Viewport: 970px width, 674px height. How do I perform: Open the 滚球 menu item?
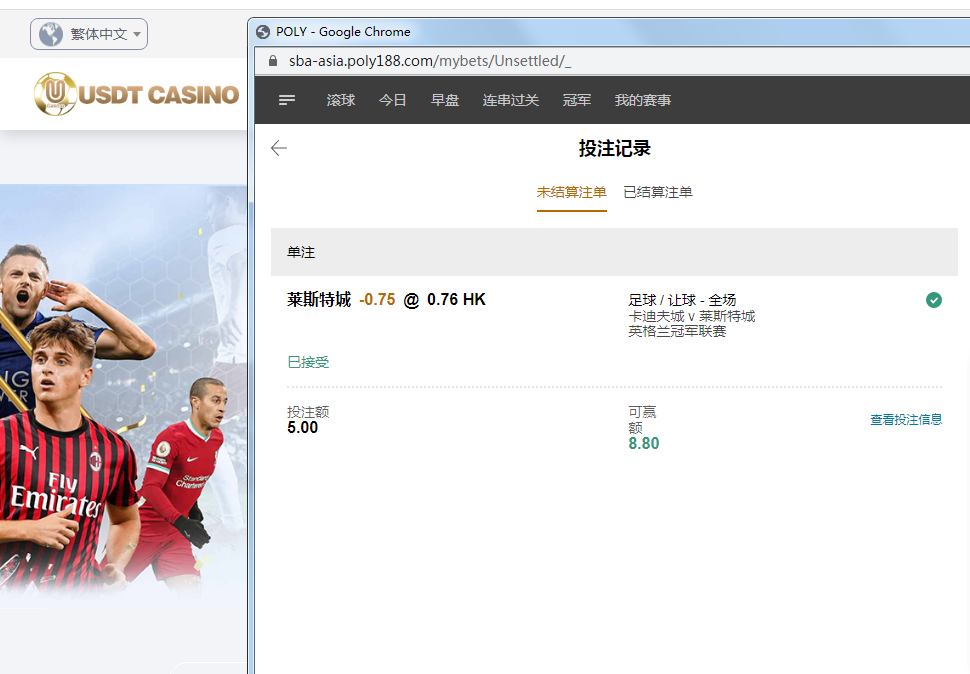[341, 100]
